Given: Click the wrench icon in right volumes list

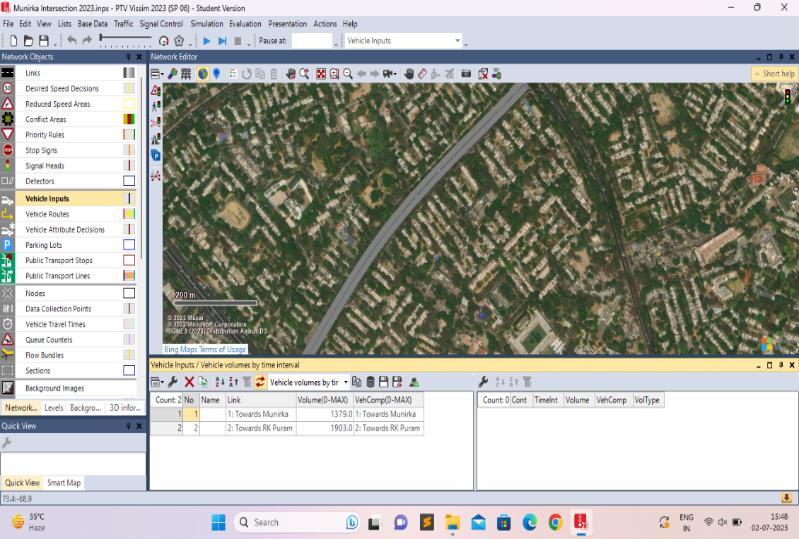Looking at the screenshot, I should (484, 382).
